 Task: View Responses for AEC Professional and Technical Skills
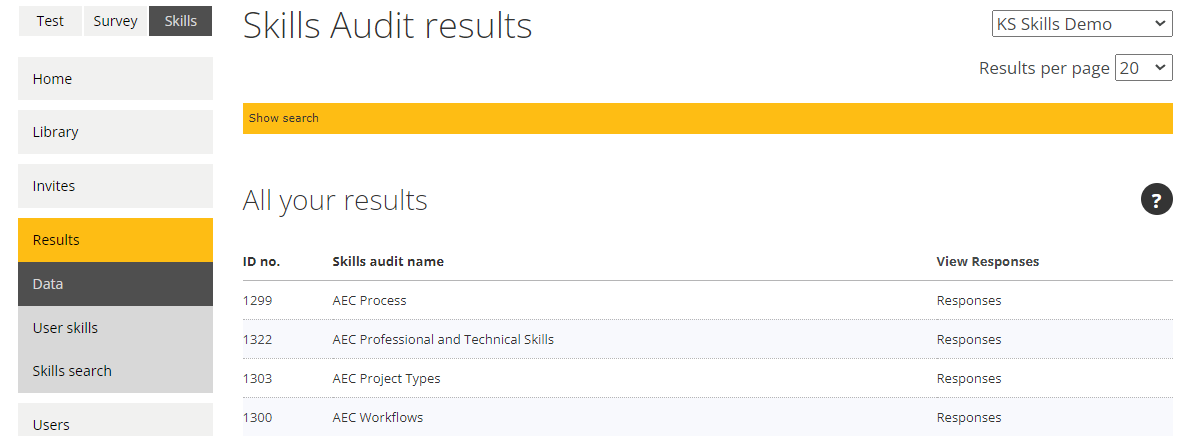[x=969, y=340]
